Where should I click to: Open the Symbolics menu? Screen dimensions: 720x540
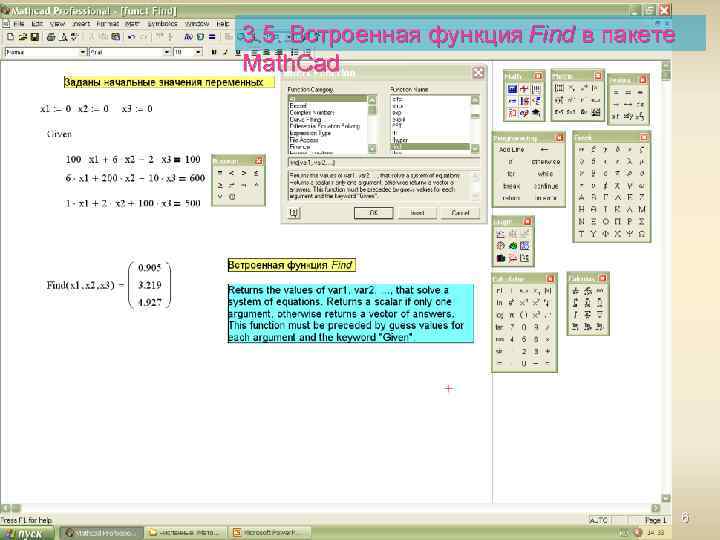pyautogui.click(x=162, y=23)
